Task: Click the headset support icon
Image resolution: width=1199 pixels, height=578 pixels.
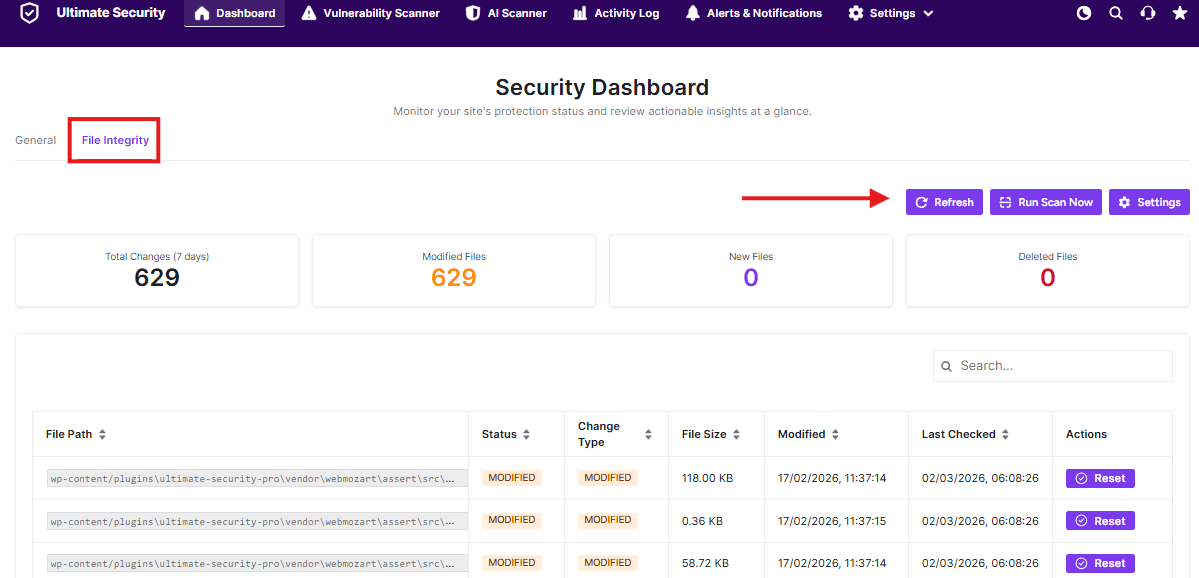Action: 1147,13
